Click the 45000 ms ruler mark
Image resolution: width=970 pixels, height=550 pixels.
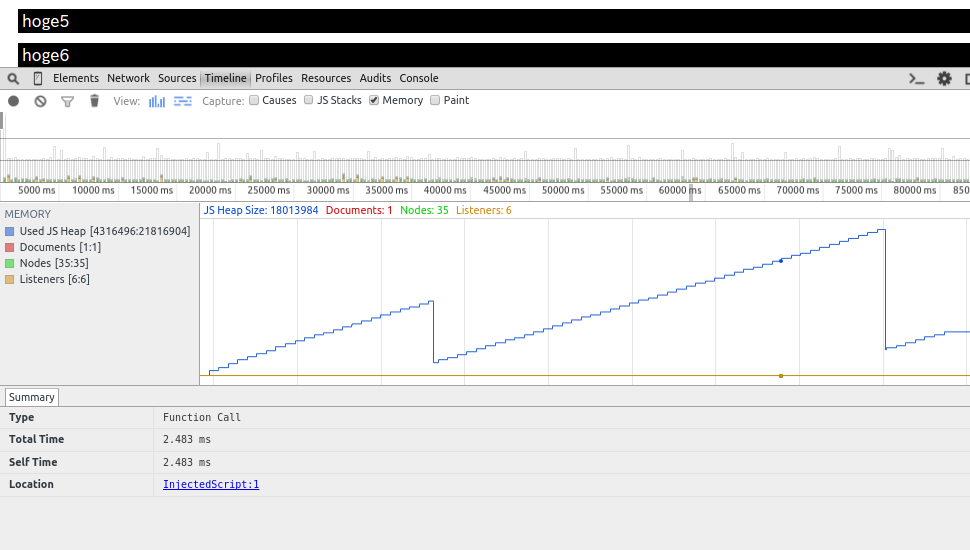[504, 191]
